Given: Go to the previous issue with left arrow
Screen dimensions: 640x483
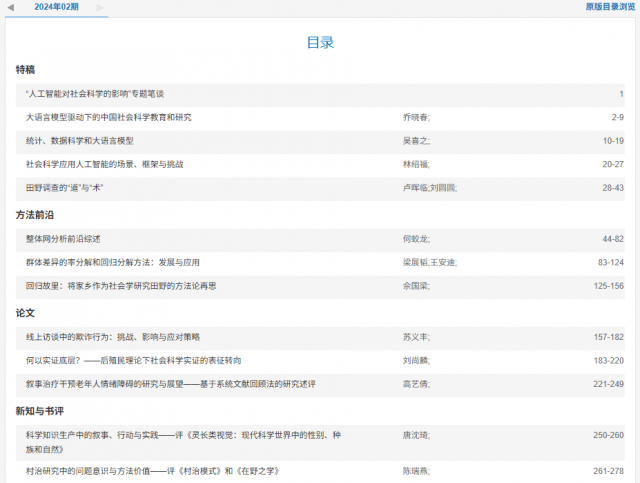Looking at the screenshot, I should (10, 7).
